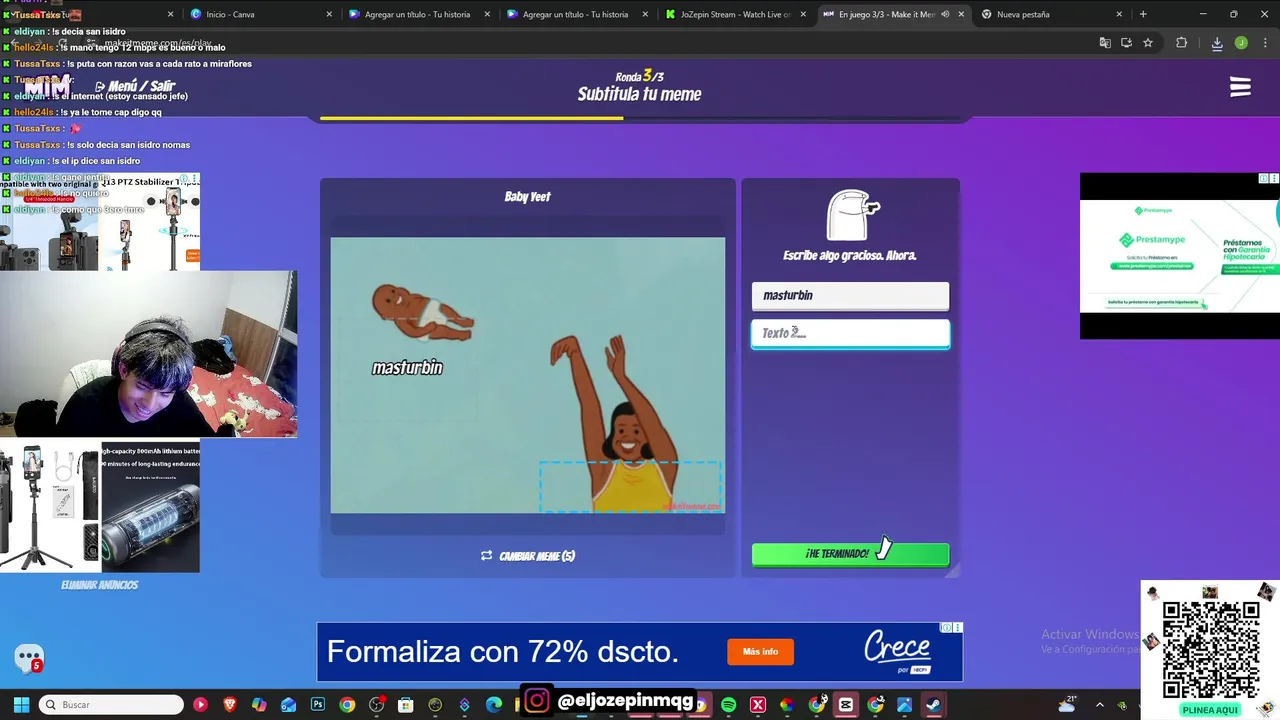Close the Nueva pestaña tab
The image size is (1280, 720).
pos(1119,15)
